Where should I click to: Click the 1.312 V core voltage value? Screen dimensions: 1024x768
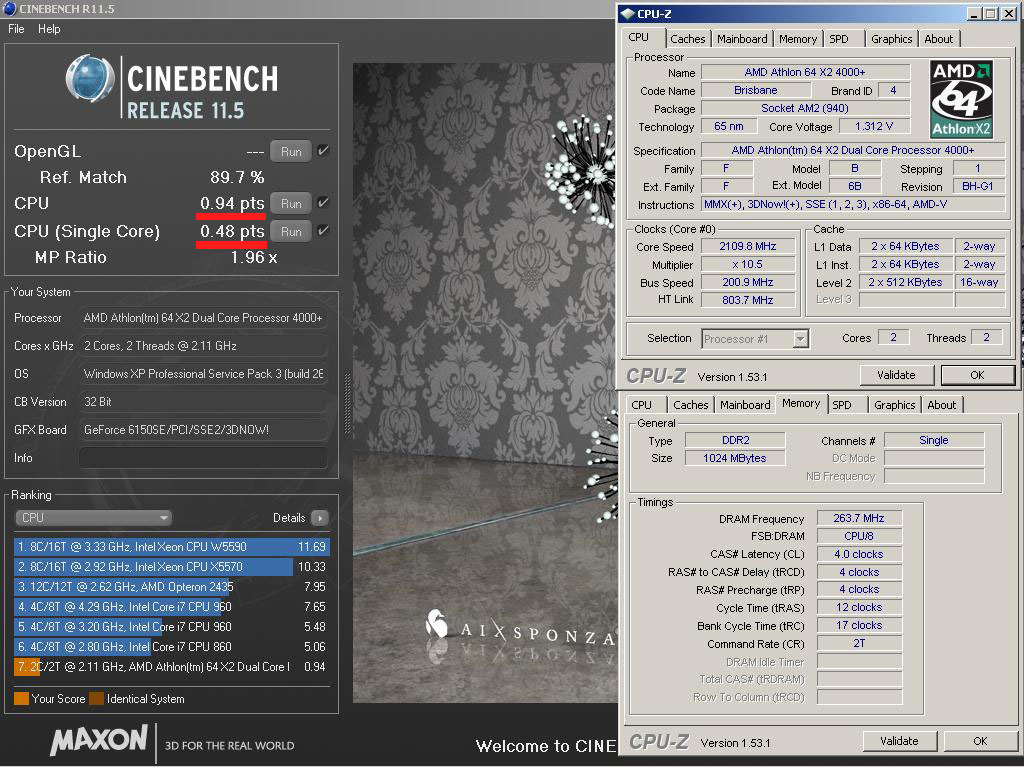click(x=874, y=126)
